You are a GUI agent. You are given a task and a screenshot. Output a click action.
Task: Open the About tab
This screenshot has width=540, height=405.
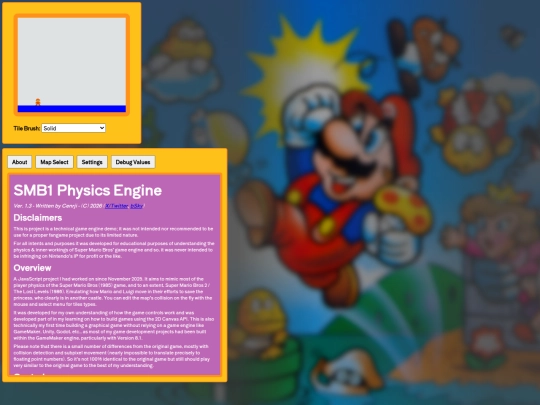click(x=20, y=162)
